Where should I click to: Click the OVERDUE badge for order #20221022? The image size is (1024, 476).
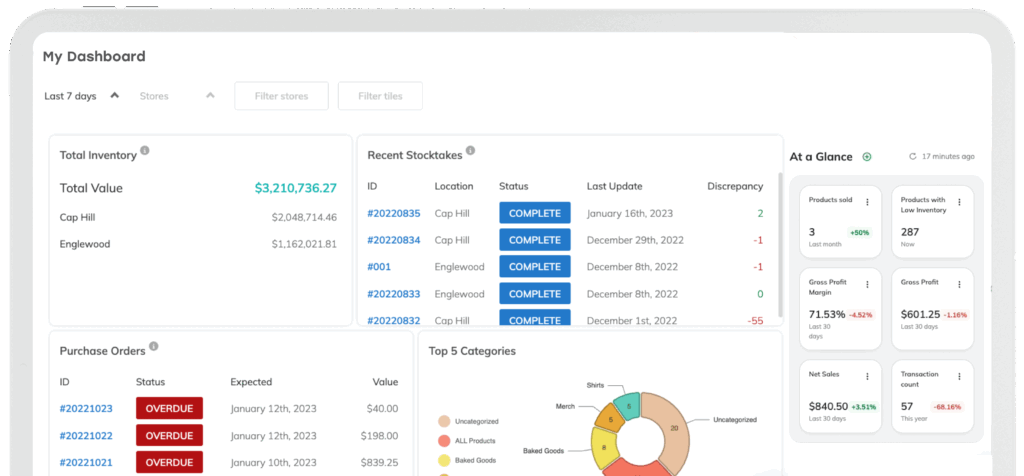point(169,435)
